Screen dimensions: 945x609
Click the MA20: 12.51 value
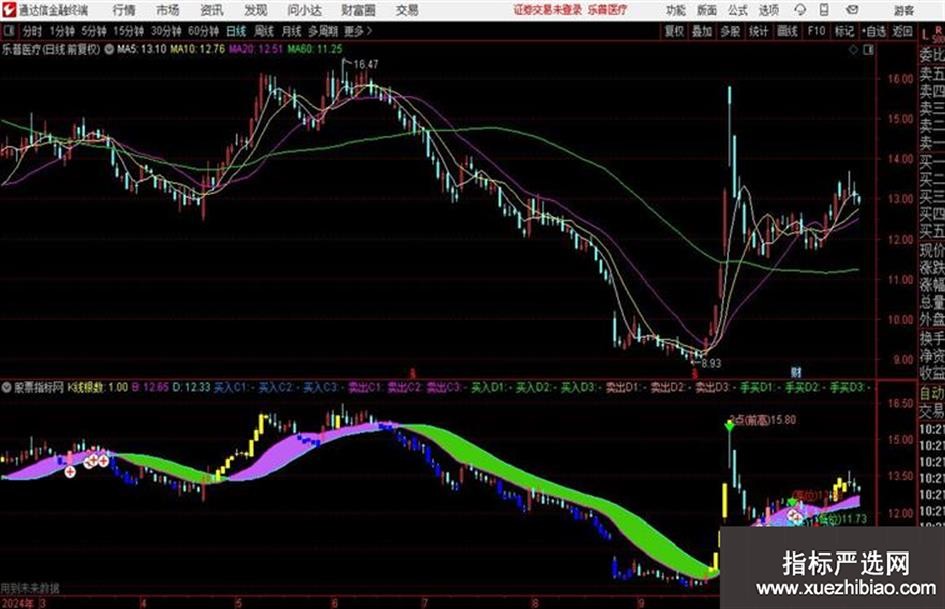pos(256,49)
